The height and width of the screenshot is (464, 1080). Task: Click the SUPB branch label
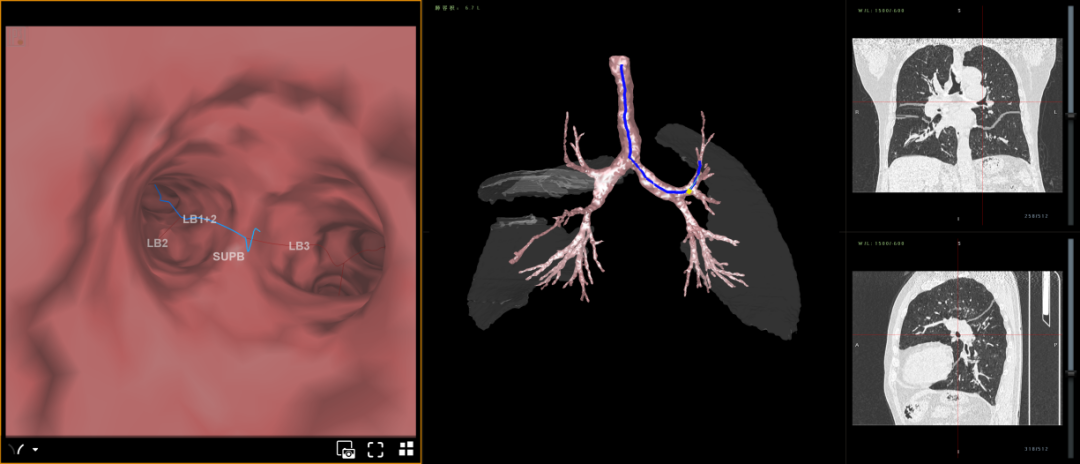pos(227,257)
